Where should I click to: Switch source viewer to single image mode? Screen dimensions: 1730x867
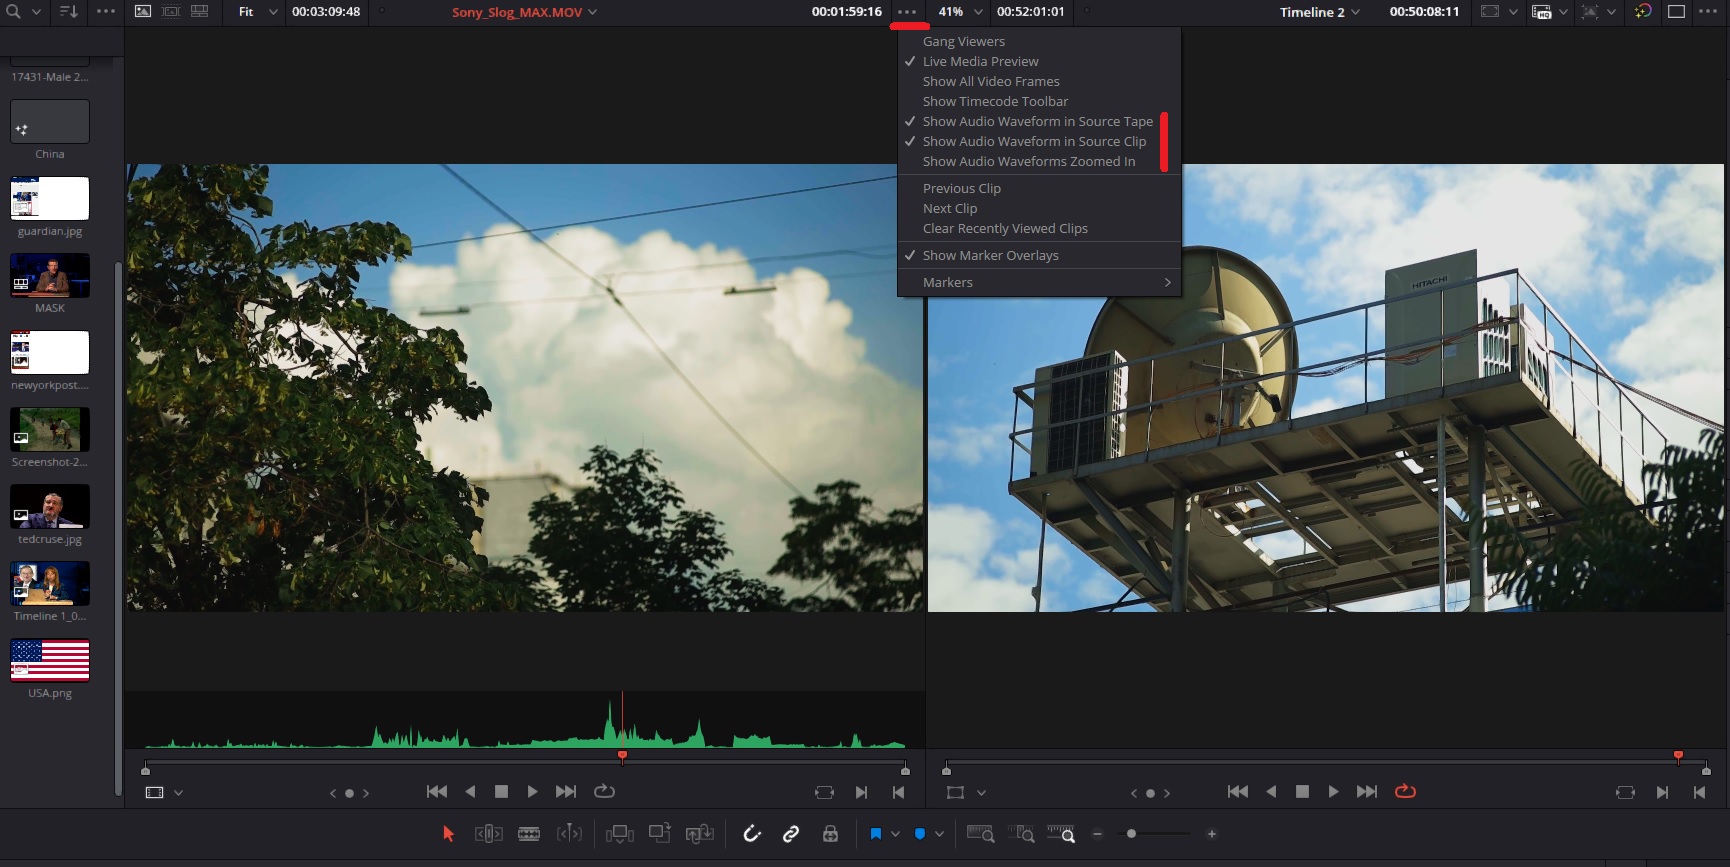[x=143, y=12]
